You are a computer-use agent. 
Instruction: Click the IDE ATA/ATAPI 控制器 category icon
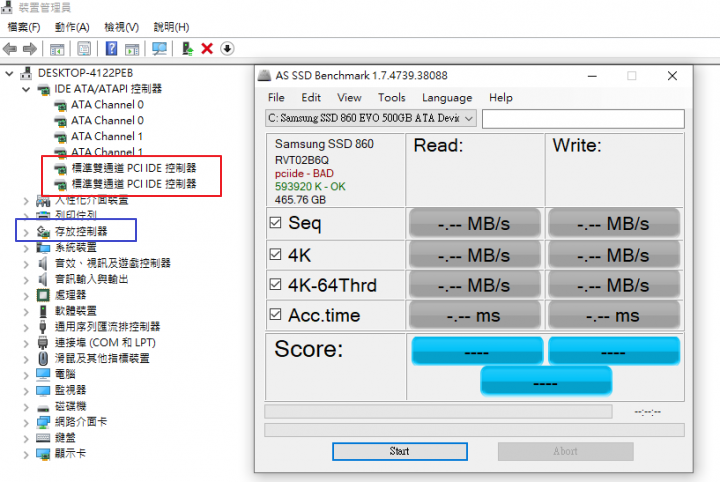point(44,89)
